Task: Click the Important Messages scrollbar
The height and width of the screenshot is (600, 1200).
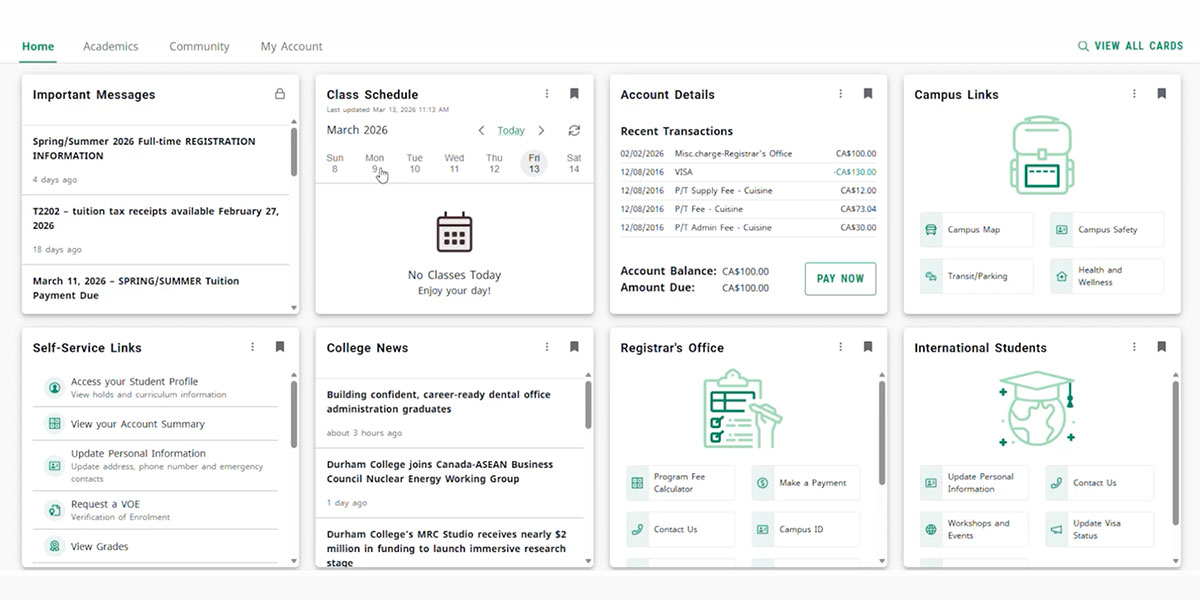Action: tap(293, 152)
